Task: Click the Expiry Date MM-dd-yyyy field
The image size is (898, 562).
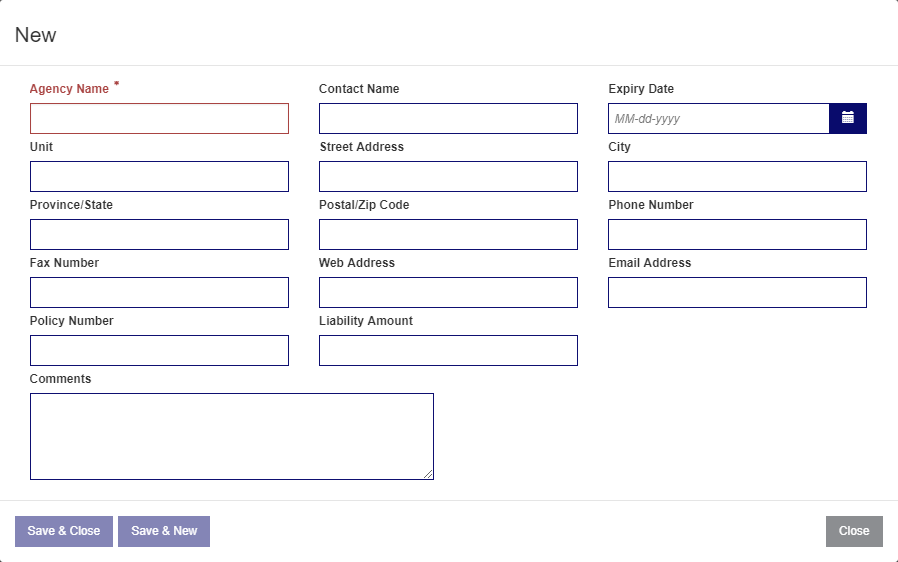Action: (x=719, y=119)
